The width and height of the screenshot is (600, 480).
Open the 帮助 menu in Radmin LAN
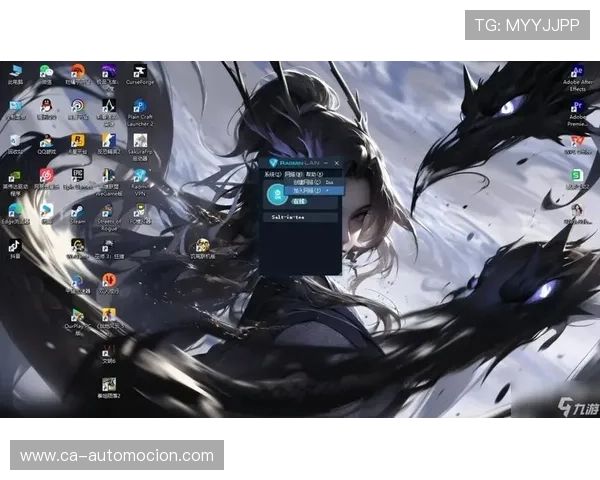pos(314,174)
